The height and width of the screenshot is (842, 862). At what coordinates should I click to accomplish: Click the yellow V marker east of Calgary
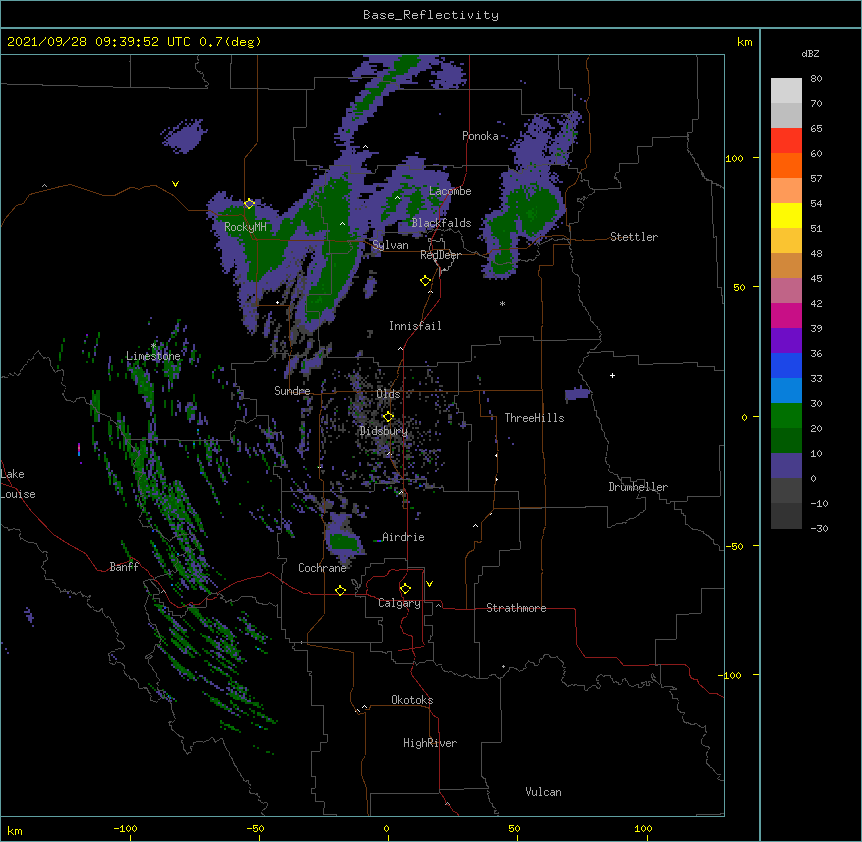click(429, 584)
